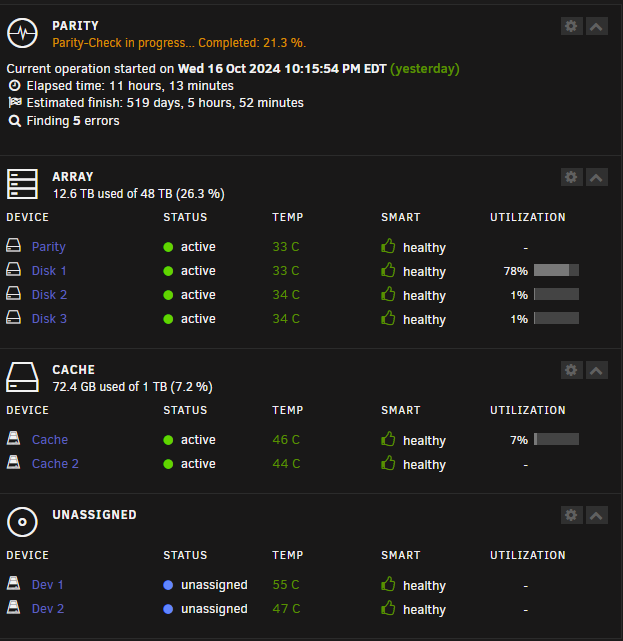
Task: Open the Parity section gear settings
Action: pos(571,26)
